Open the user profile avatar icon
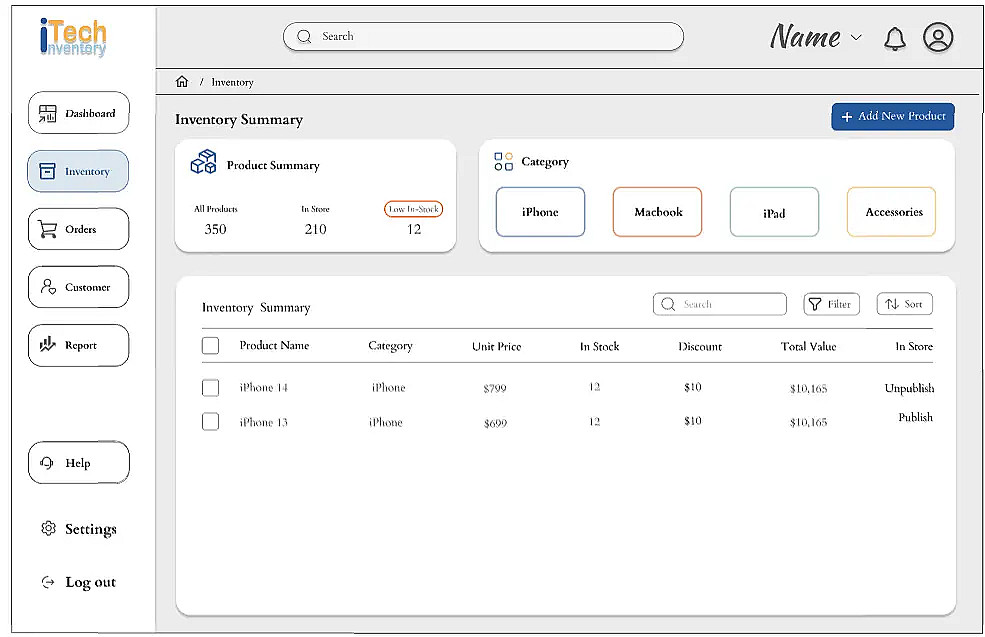Screen dimensions: 985x637 [x=938, y=37]
